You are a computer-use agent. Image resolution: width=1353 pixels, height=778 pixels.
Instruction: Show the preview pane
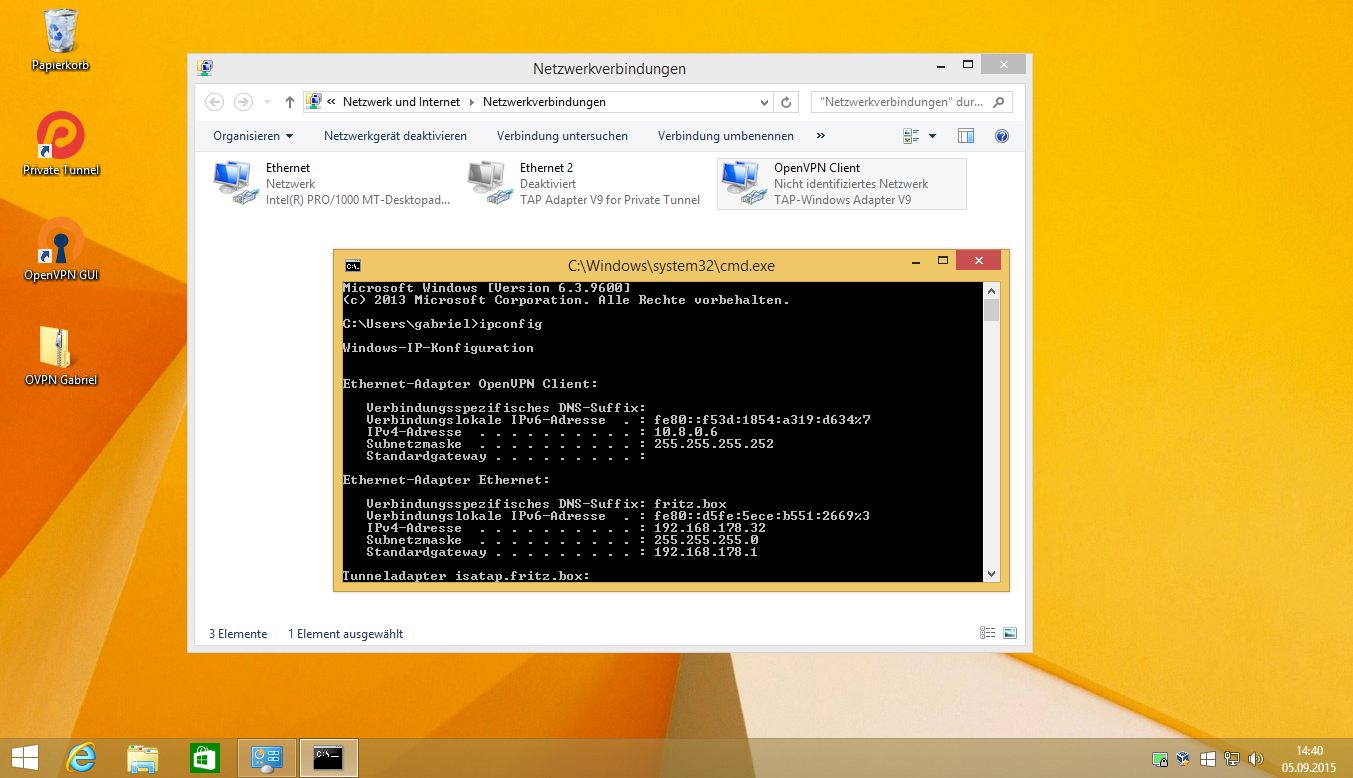(x=966, y=136)
